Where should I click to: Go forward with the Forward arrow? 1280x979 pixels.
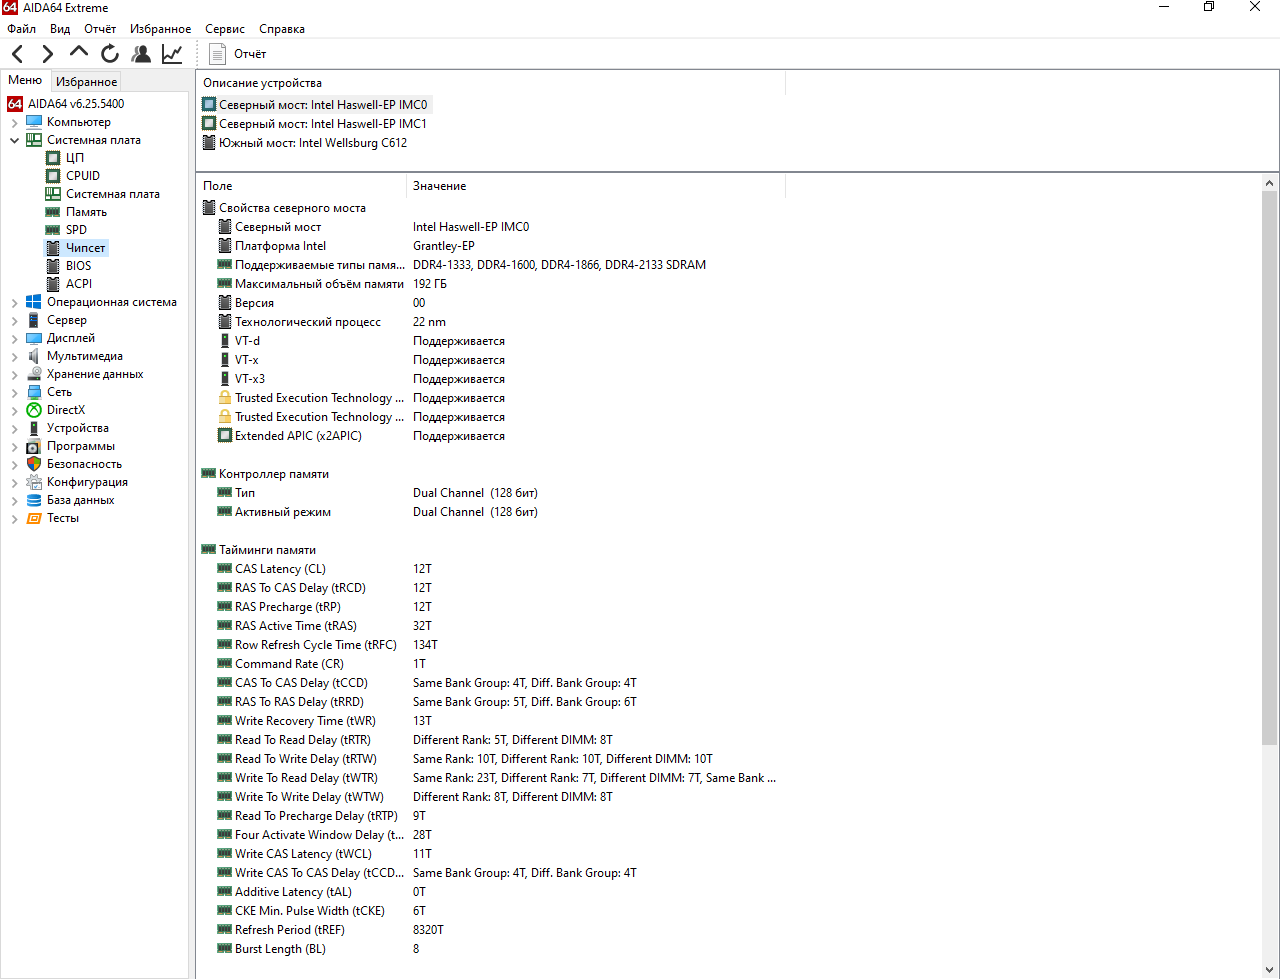pyautogui.click(x=47, y=54)
